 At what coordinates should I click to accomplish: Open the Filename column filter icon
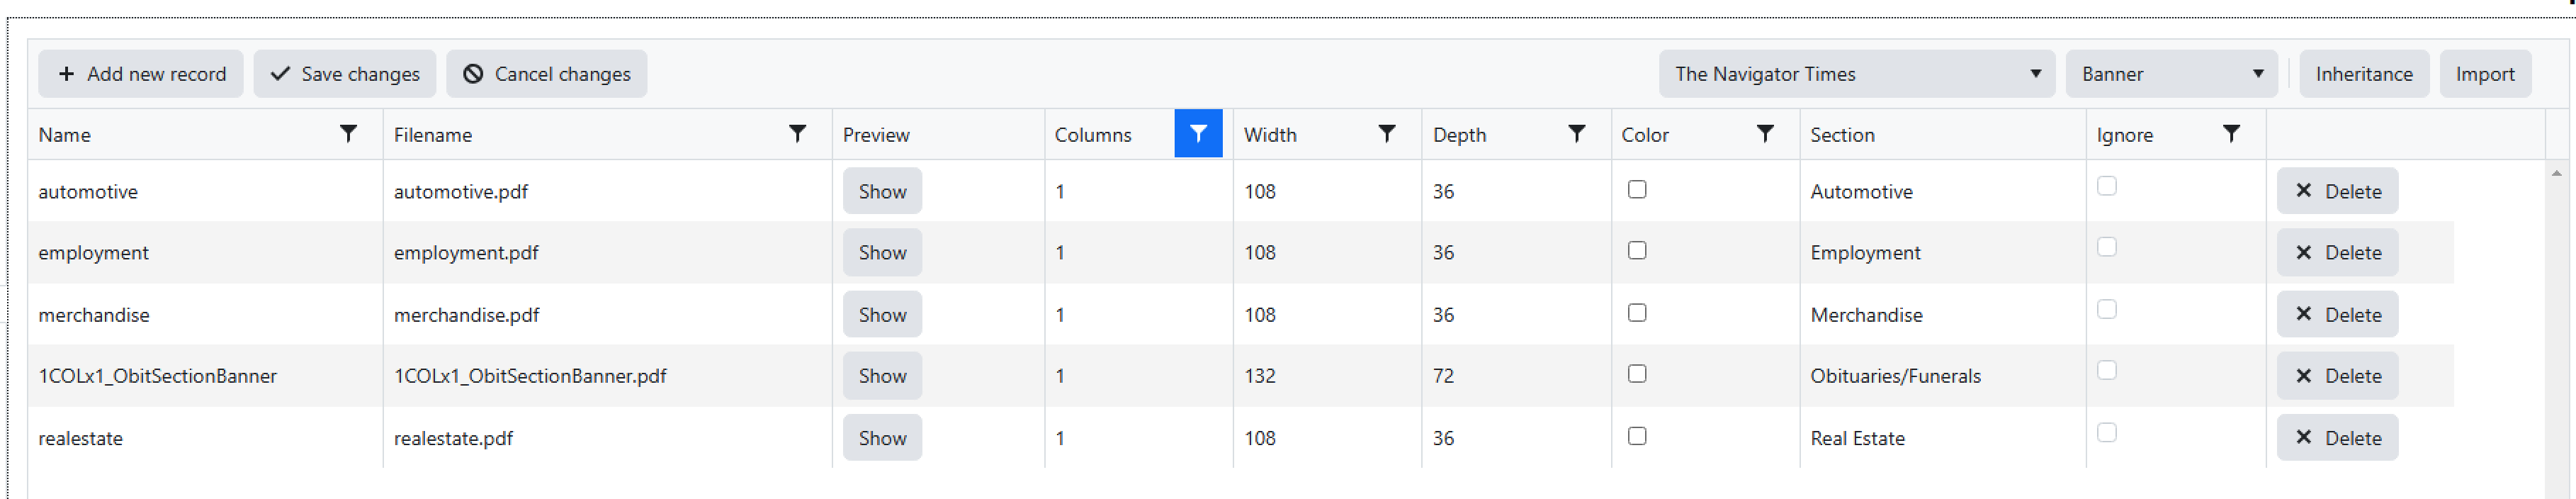[x=797, y=134]
